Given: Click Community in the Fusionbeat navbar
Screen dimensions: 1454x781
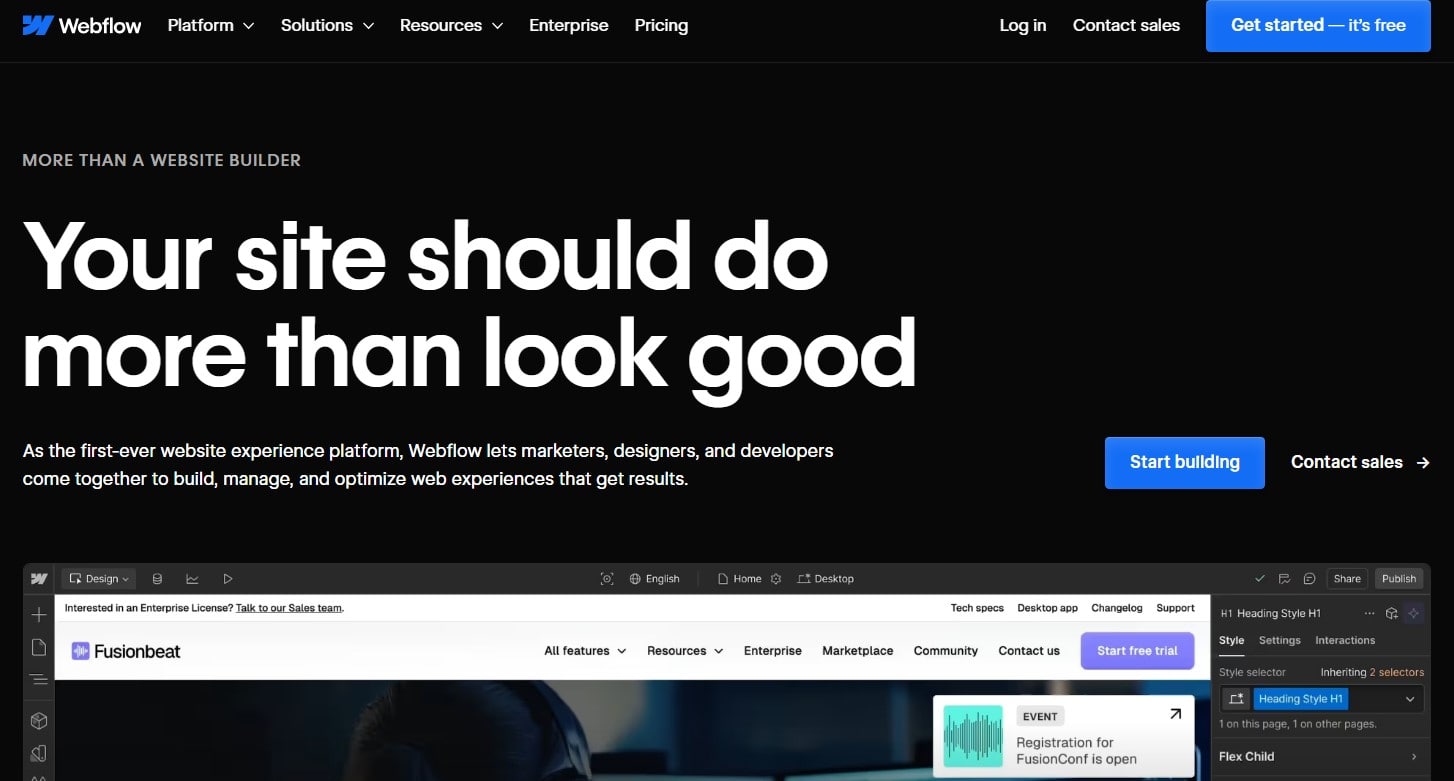Looking at the screenshot, I should click(946, 651).
